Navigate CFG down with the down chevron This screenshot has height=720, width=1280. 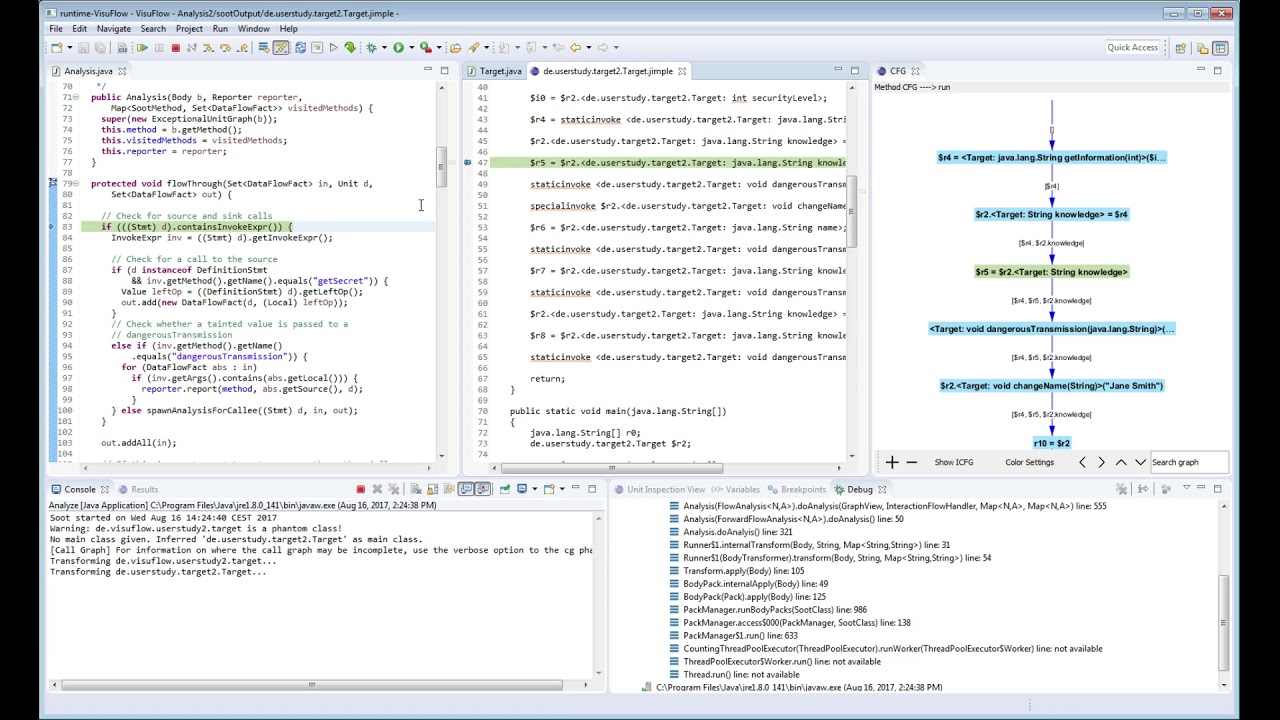click(1140, 462)
